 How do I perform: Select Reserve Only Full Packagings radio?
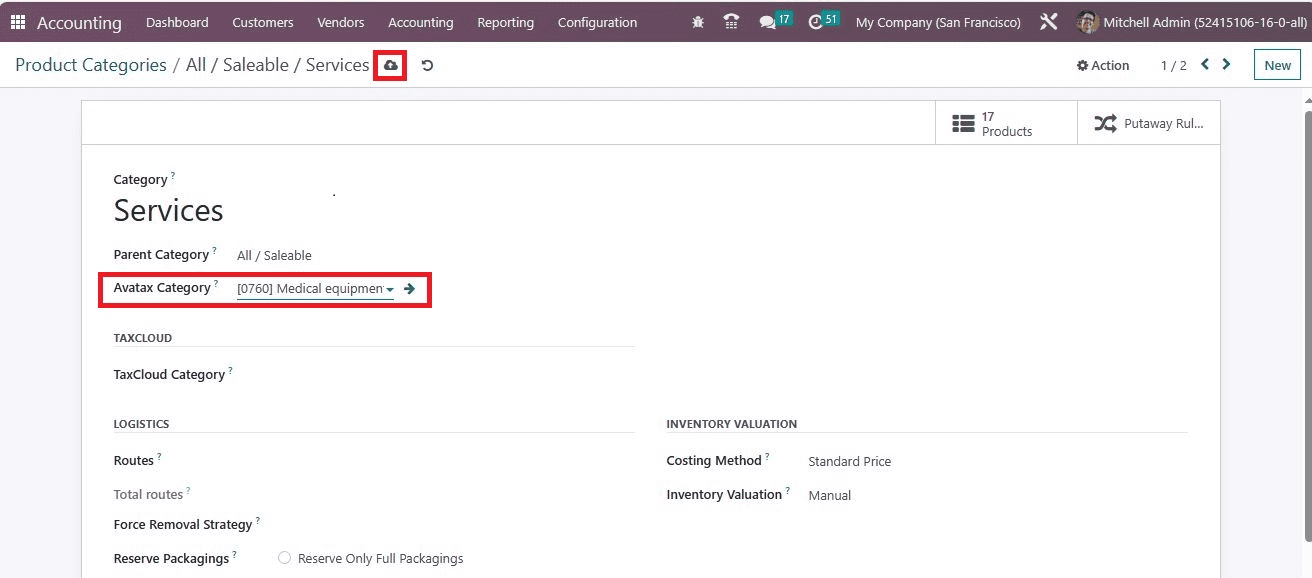click(x=285, y=558)
